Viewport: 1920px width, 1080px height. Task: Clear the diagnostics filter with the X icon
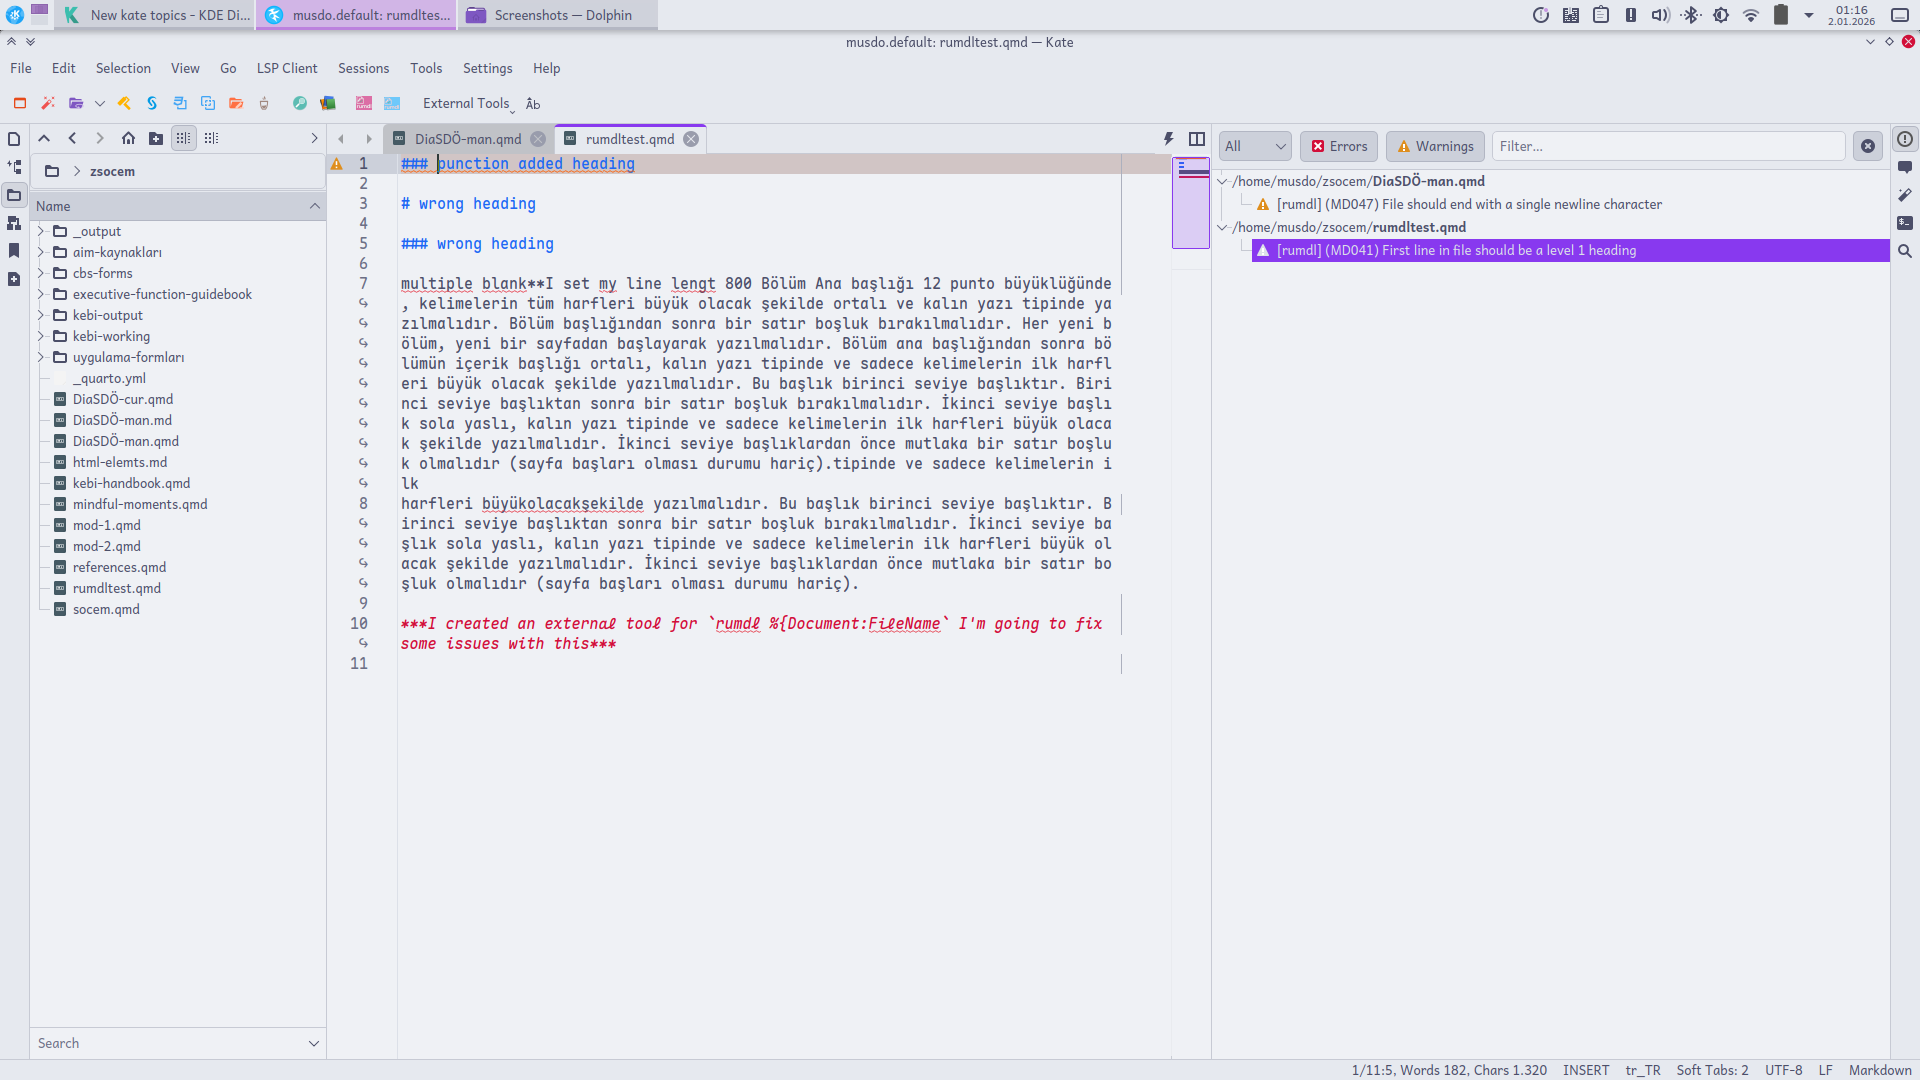(1868, 146)
